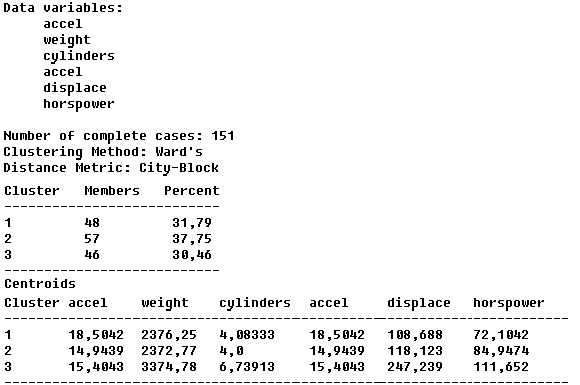
Task: Select weight centroid value 2376,25
Action: click(x=169, y=335)
